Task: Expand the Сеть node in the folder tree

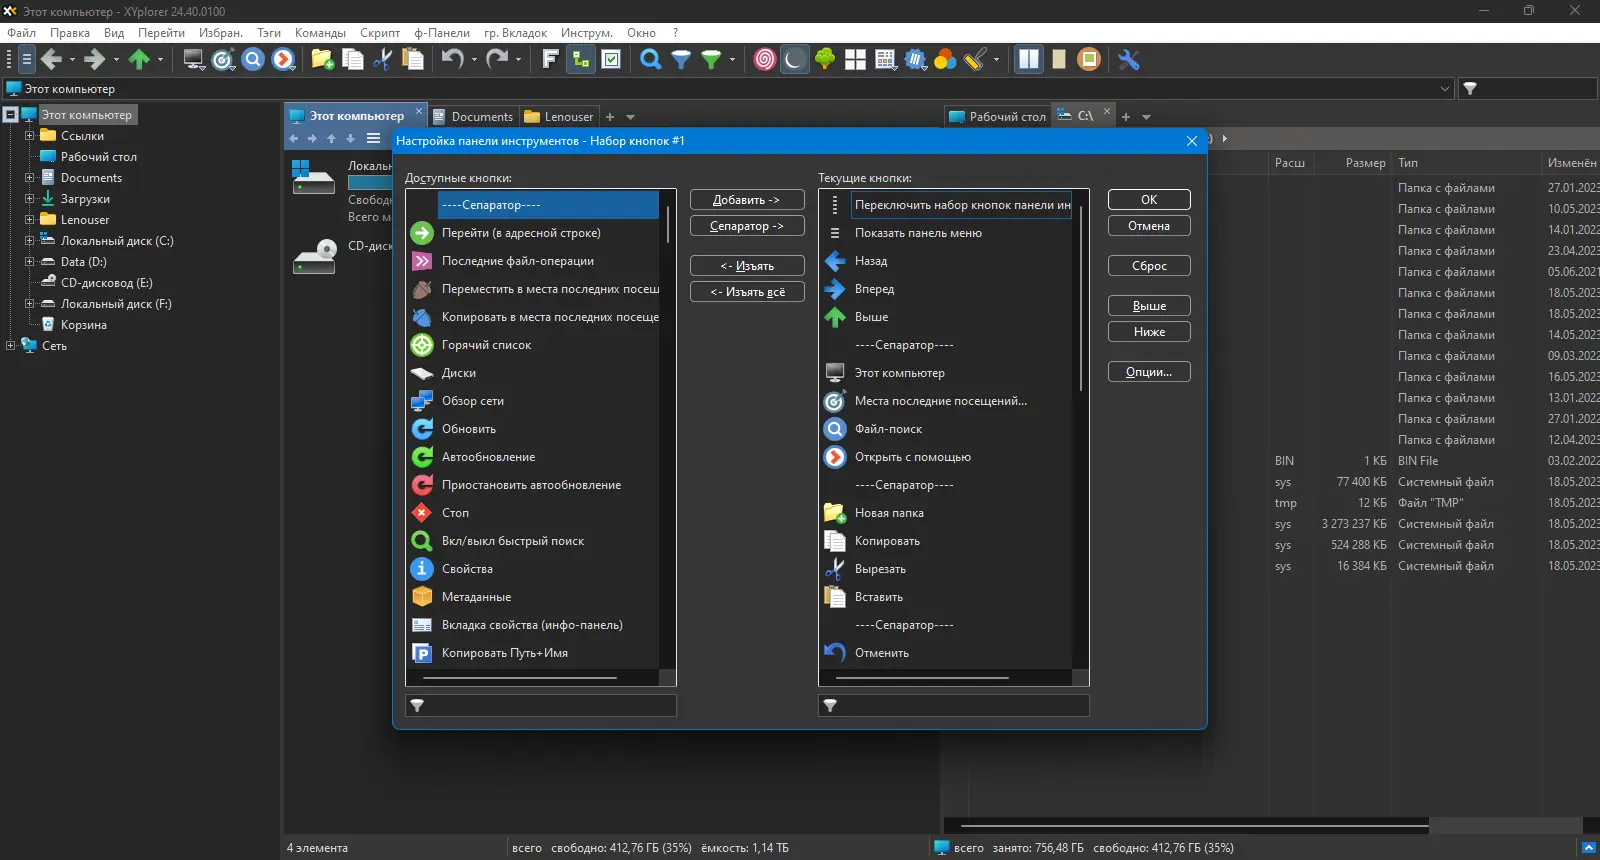Action: tap(10, 346)
